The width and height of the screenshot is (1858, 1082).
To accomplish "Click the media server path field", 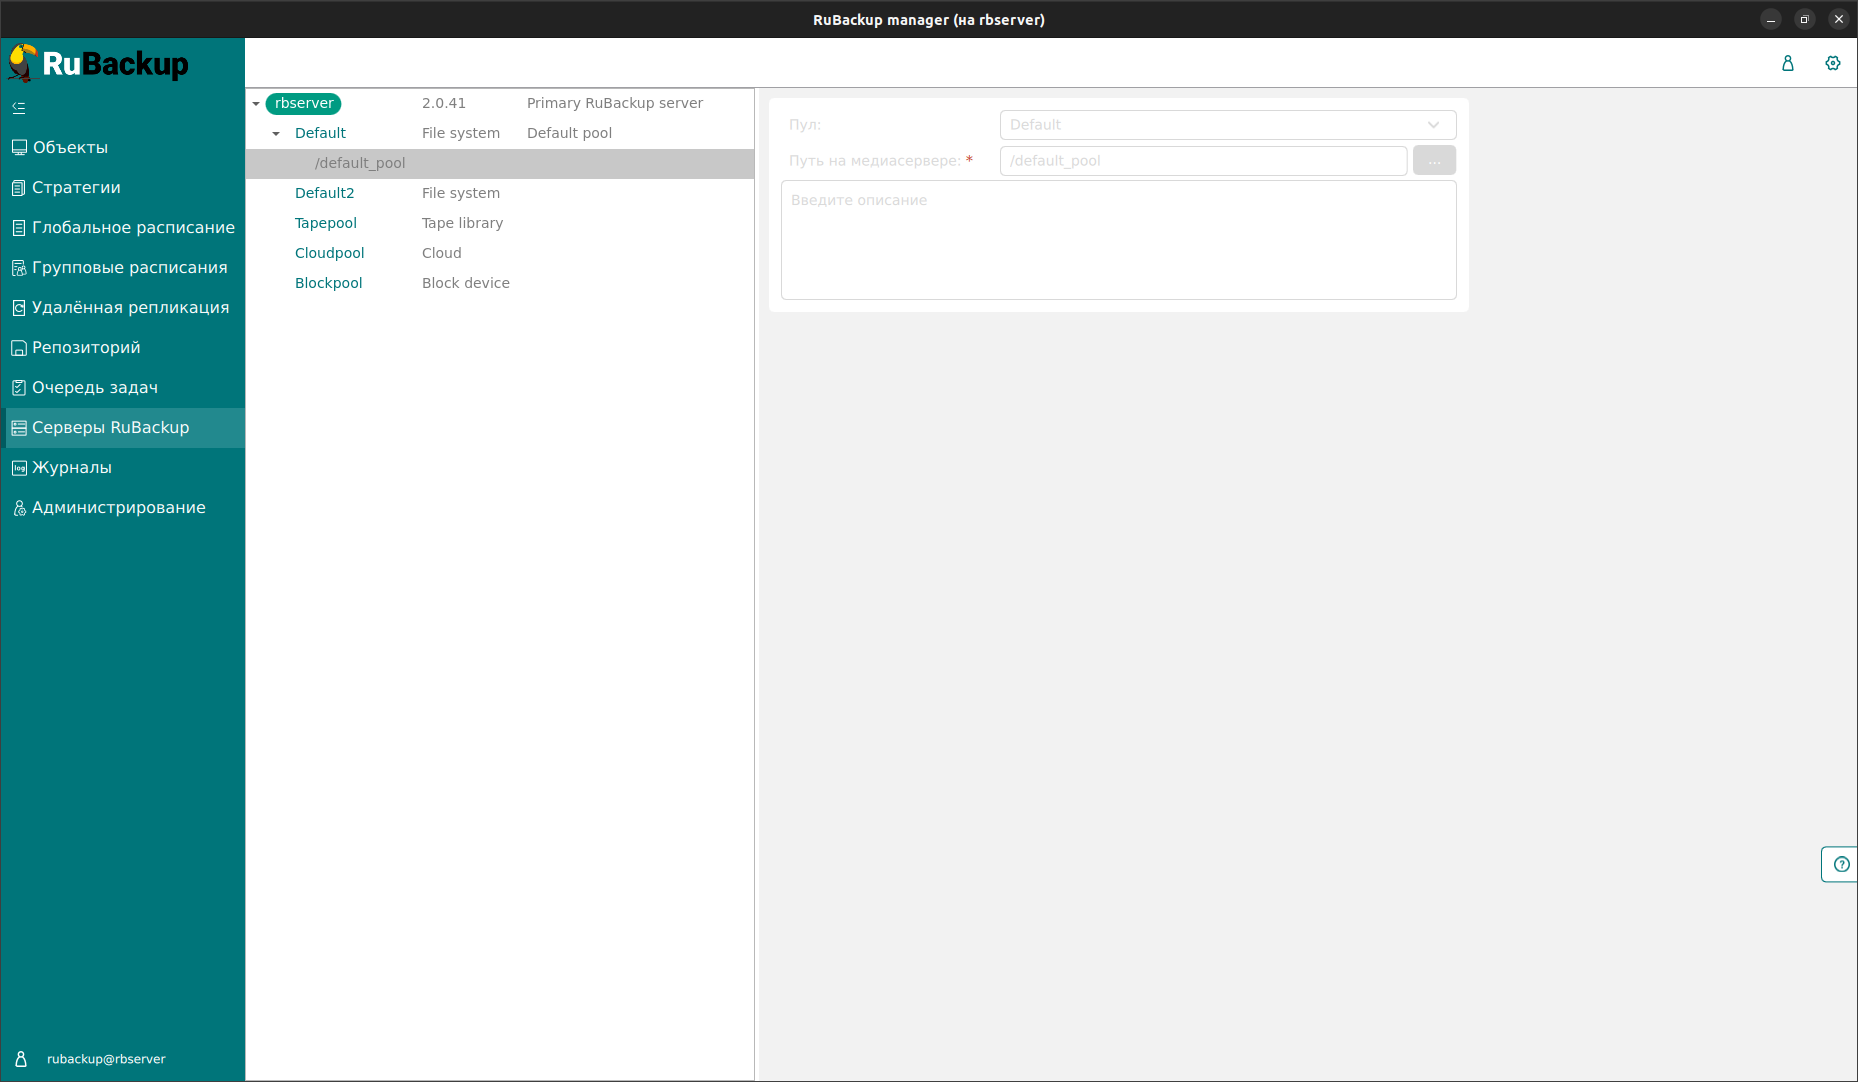I will point(1203,161).
